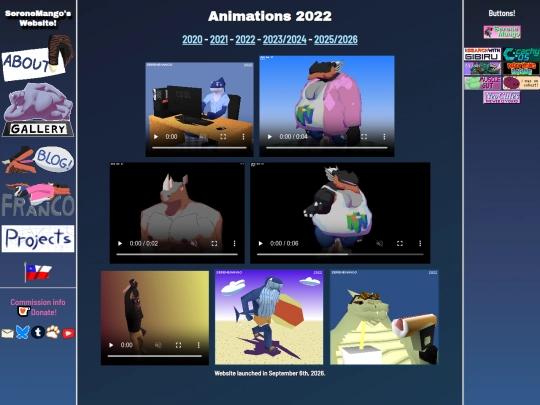Go to the 2020 animations page
540x405 pixels.
(x=192, y=40)
